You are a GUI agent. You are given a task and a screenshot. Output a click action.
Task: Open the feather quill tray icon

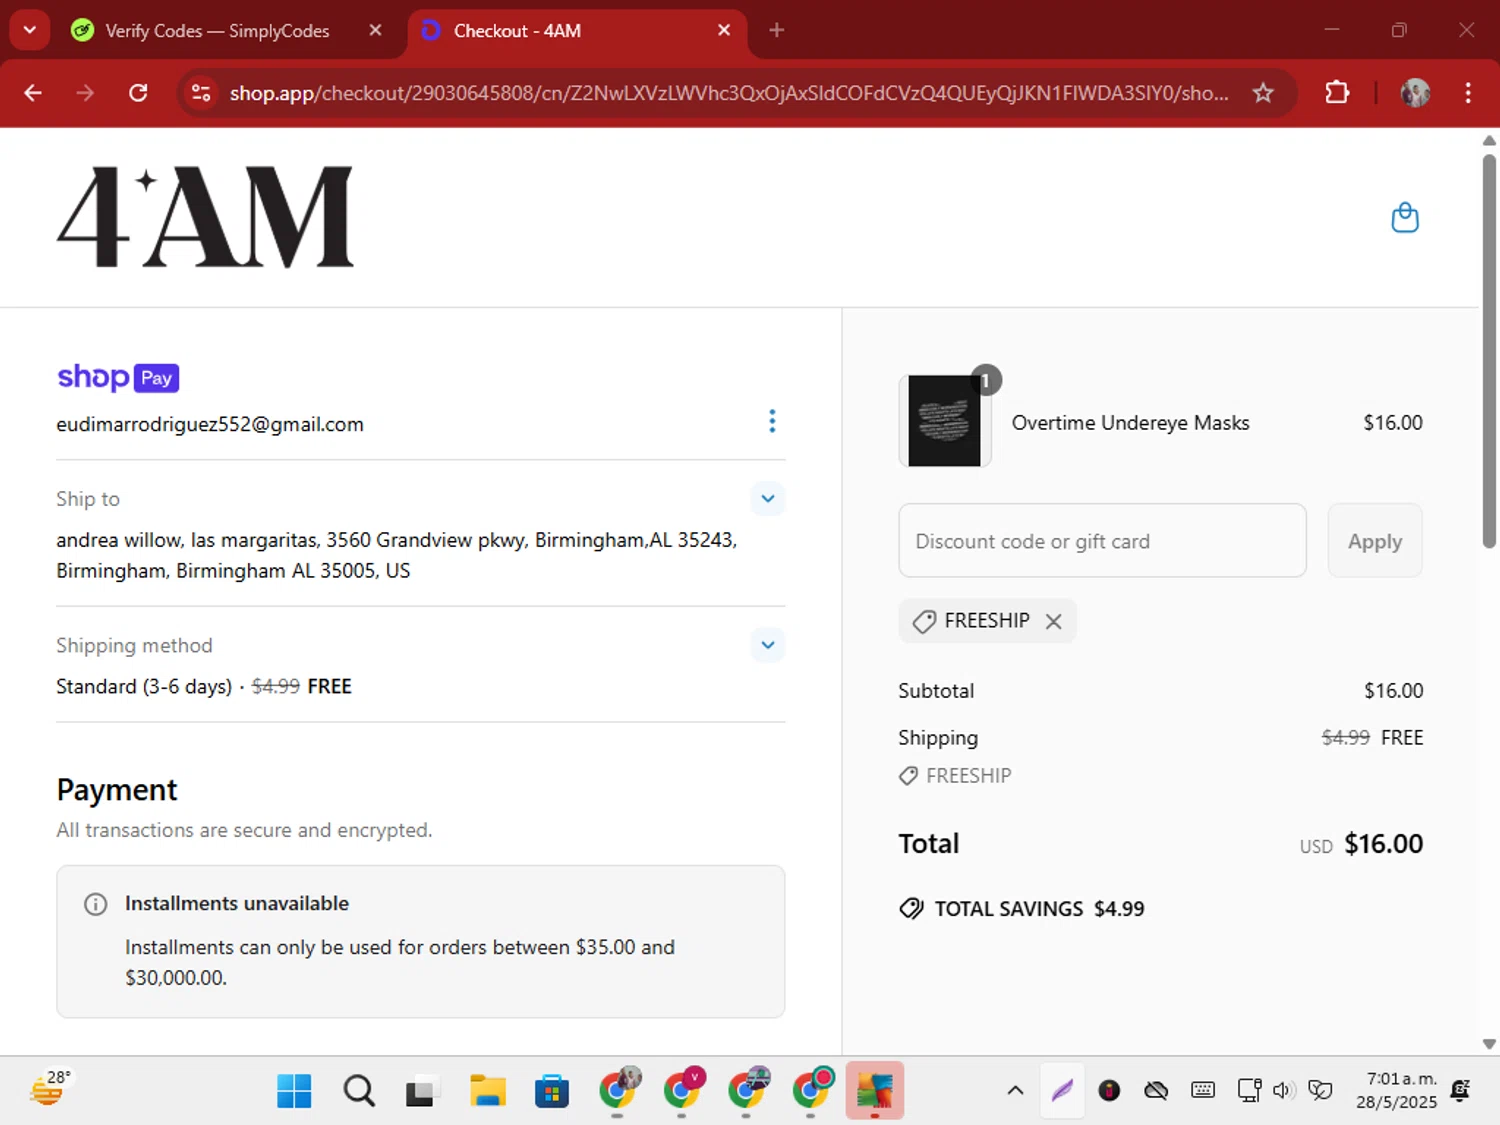[1062, 1091]
